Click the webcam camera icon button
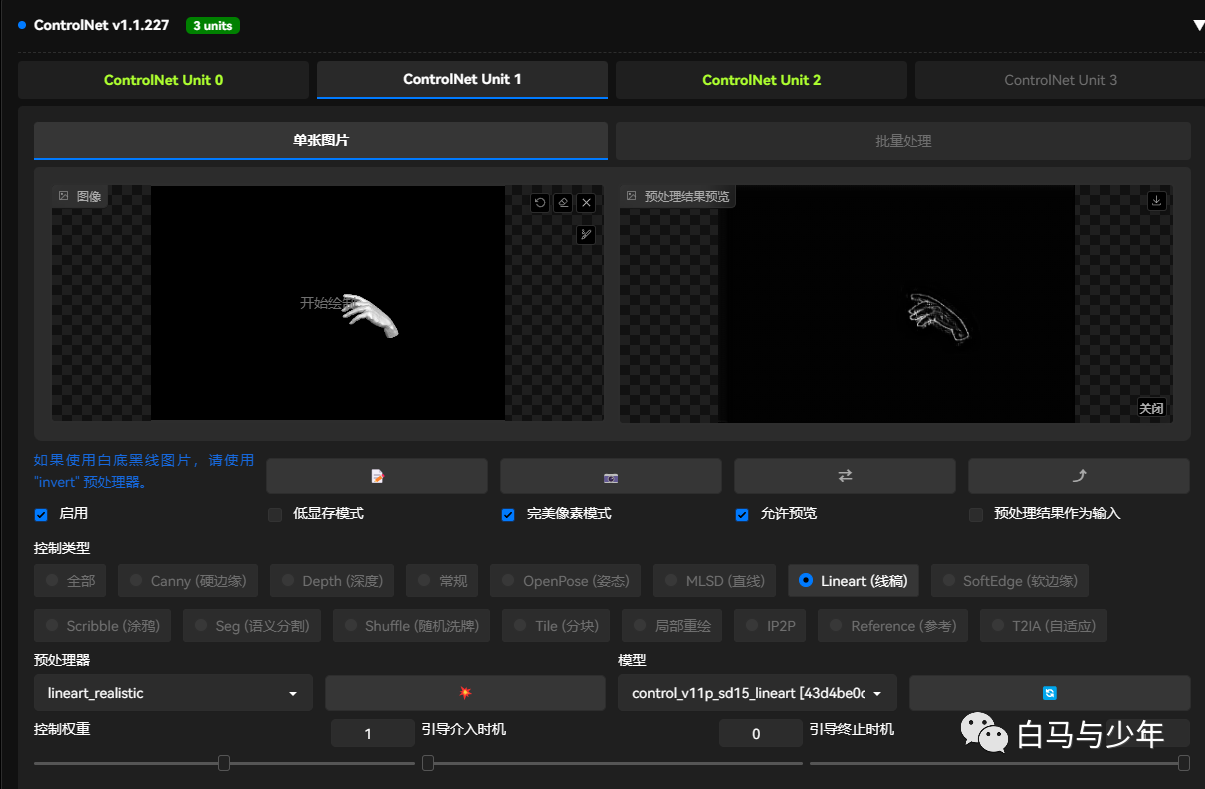The height and width of the screenshot is (789, 1205). [x=611, y=477]
